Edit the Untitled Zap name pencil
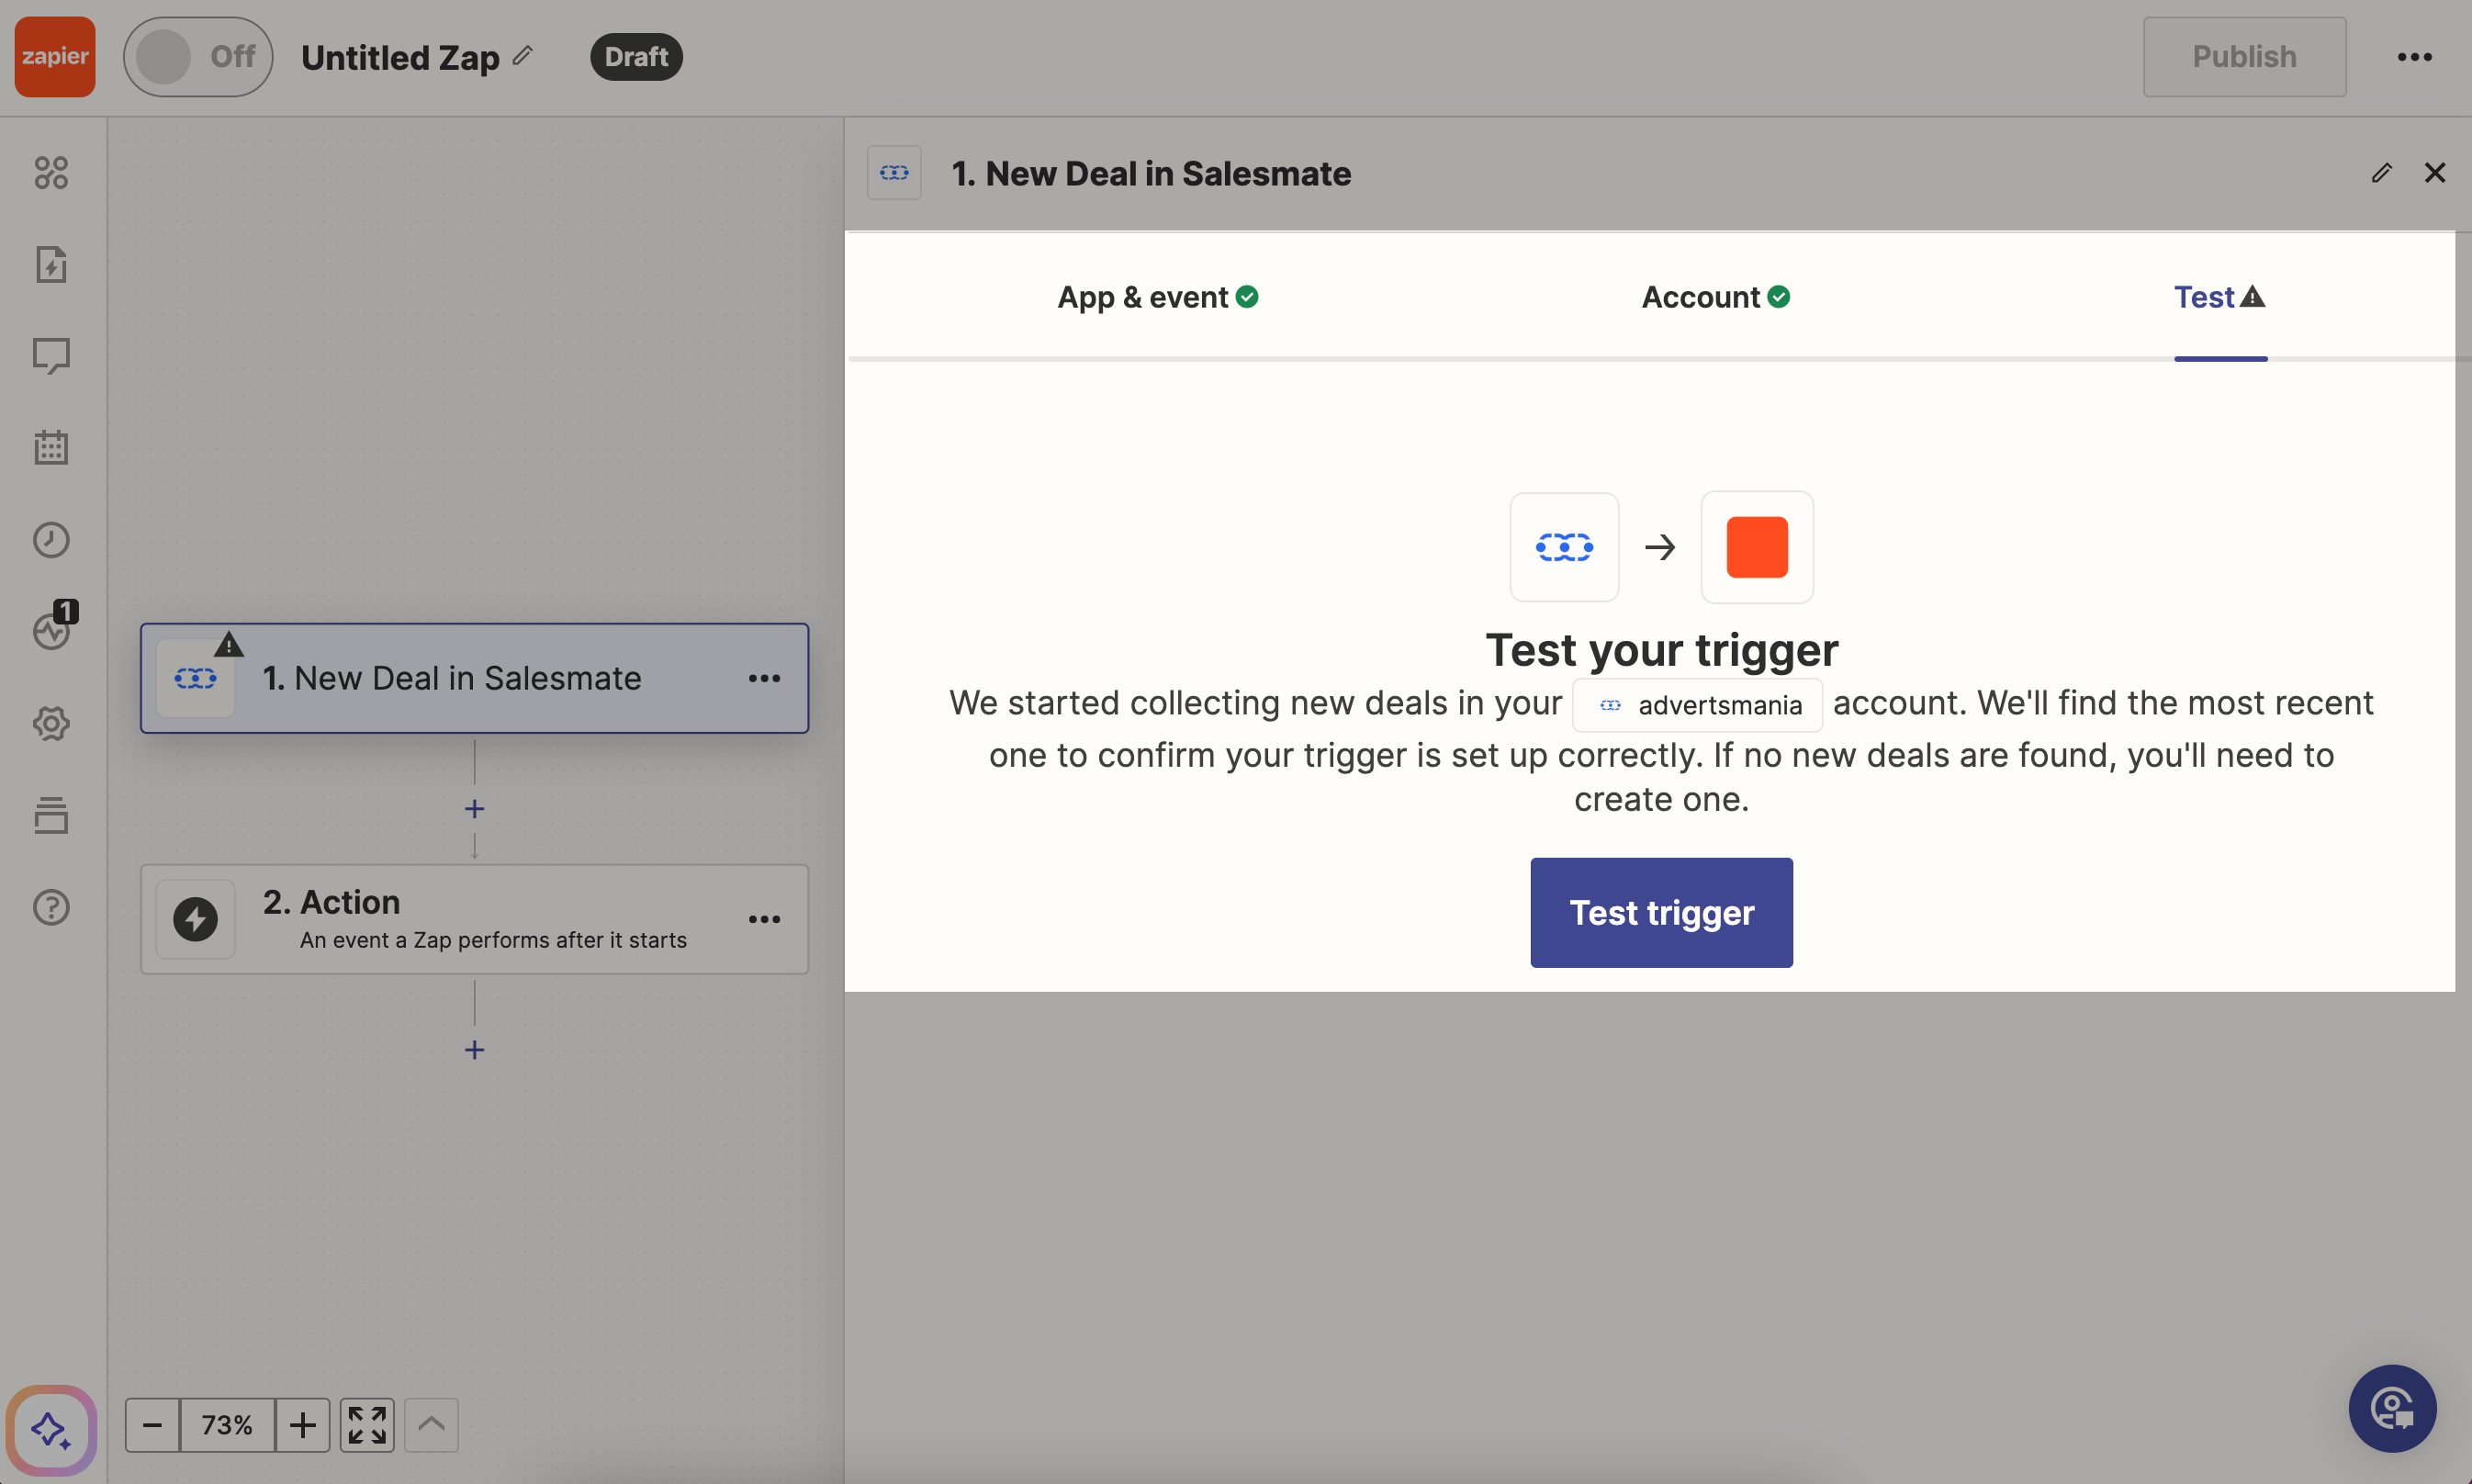This screenshot has width=2472, height=1484. pos(523,55)
